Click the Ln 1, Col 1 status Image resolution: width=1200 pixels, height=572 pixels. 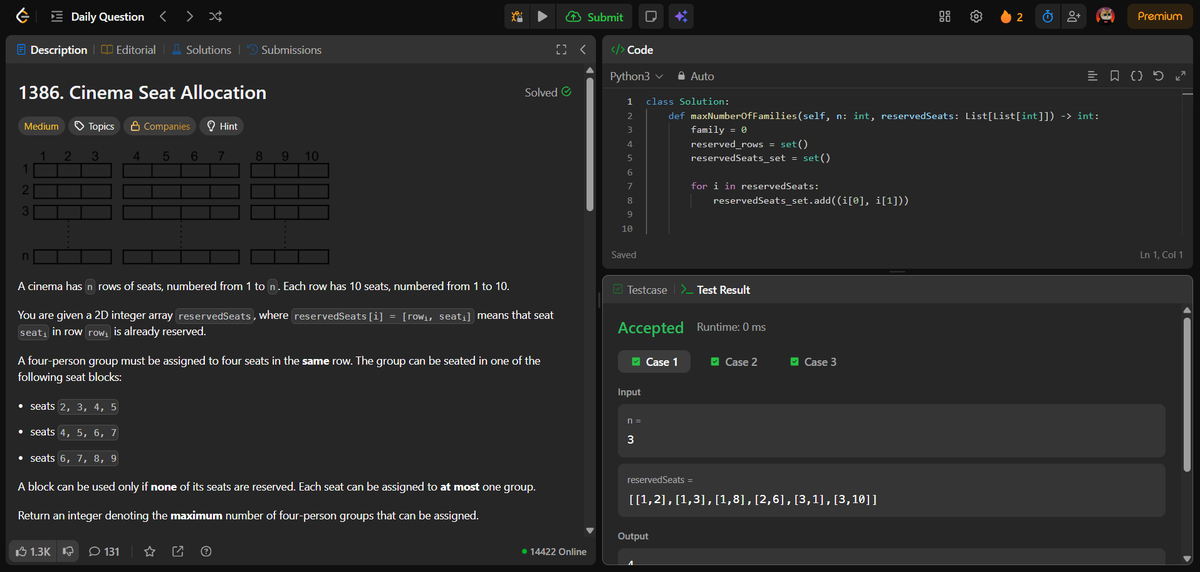click(x=1161, y=256)
